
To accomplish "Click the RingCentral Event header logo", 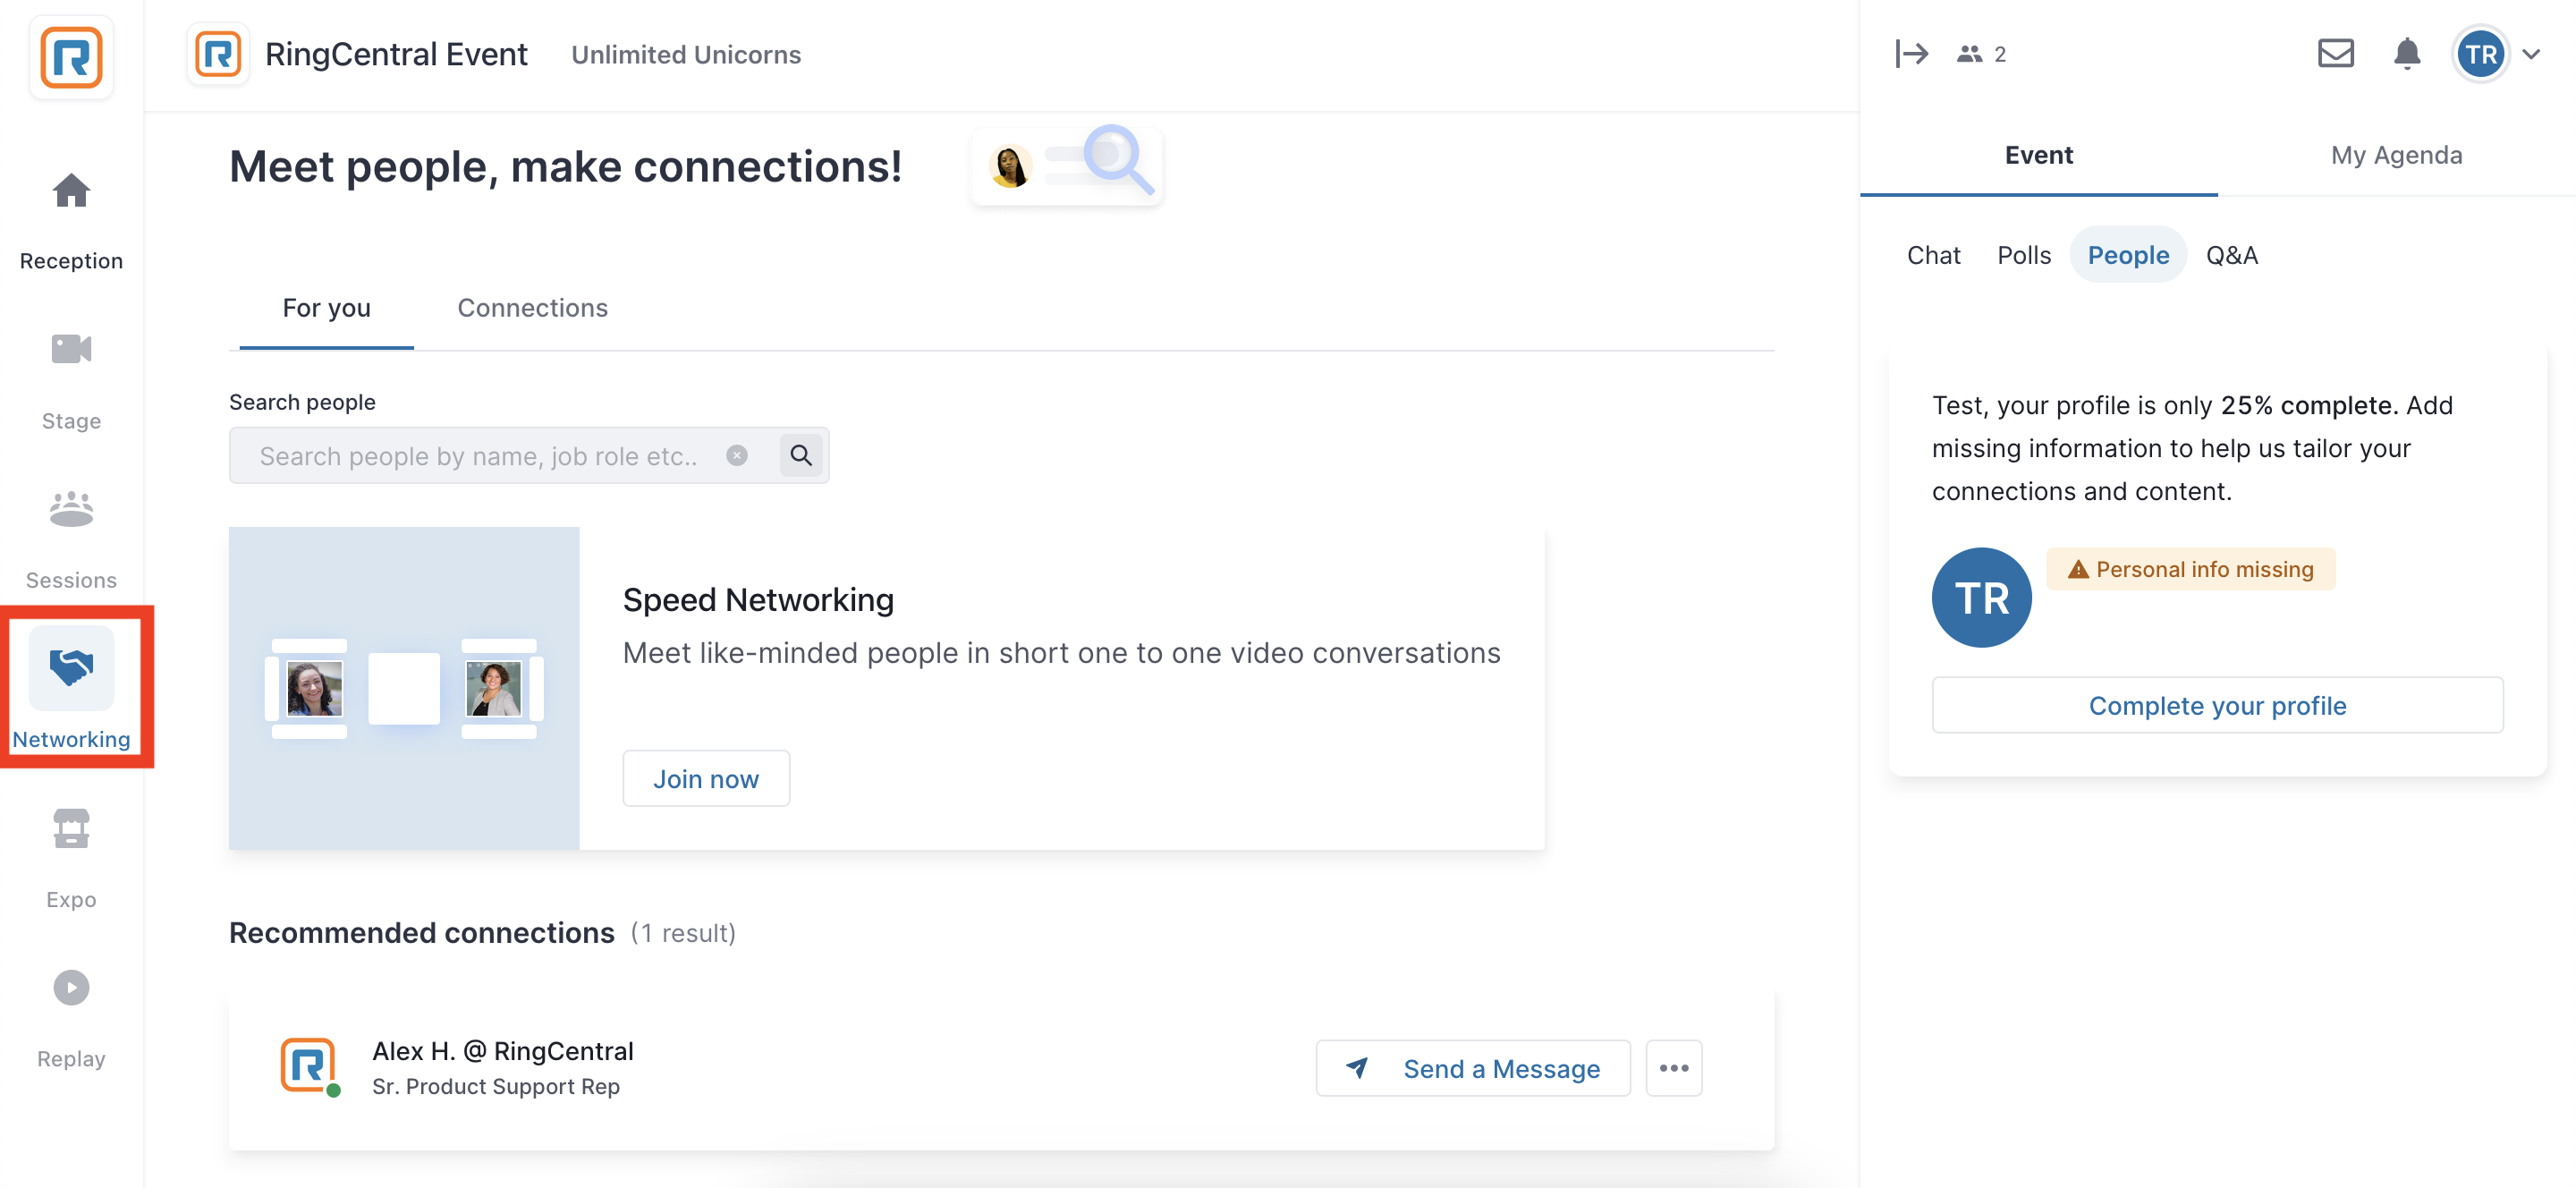I will 218,54.
